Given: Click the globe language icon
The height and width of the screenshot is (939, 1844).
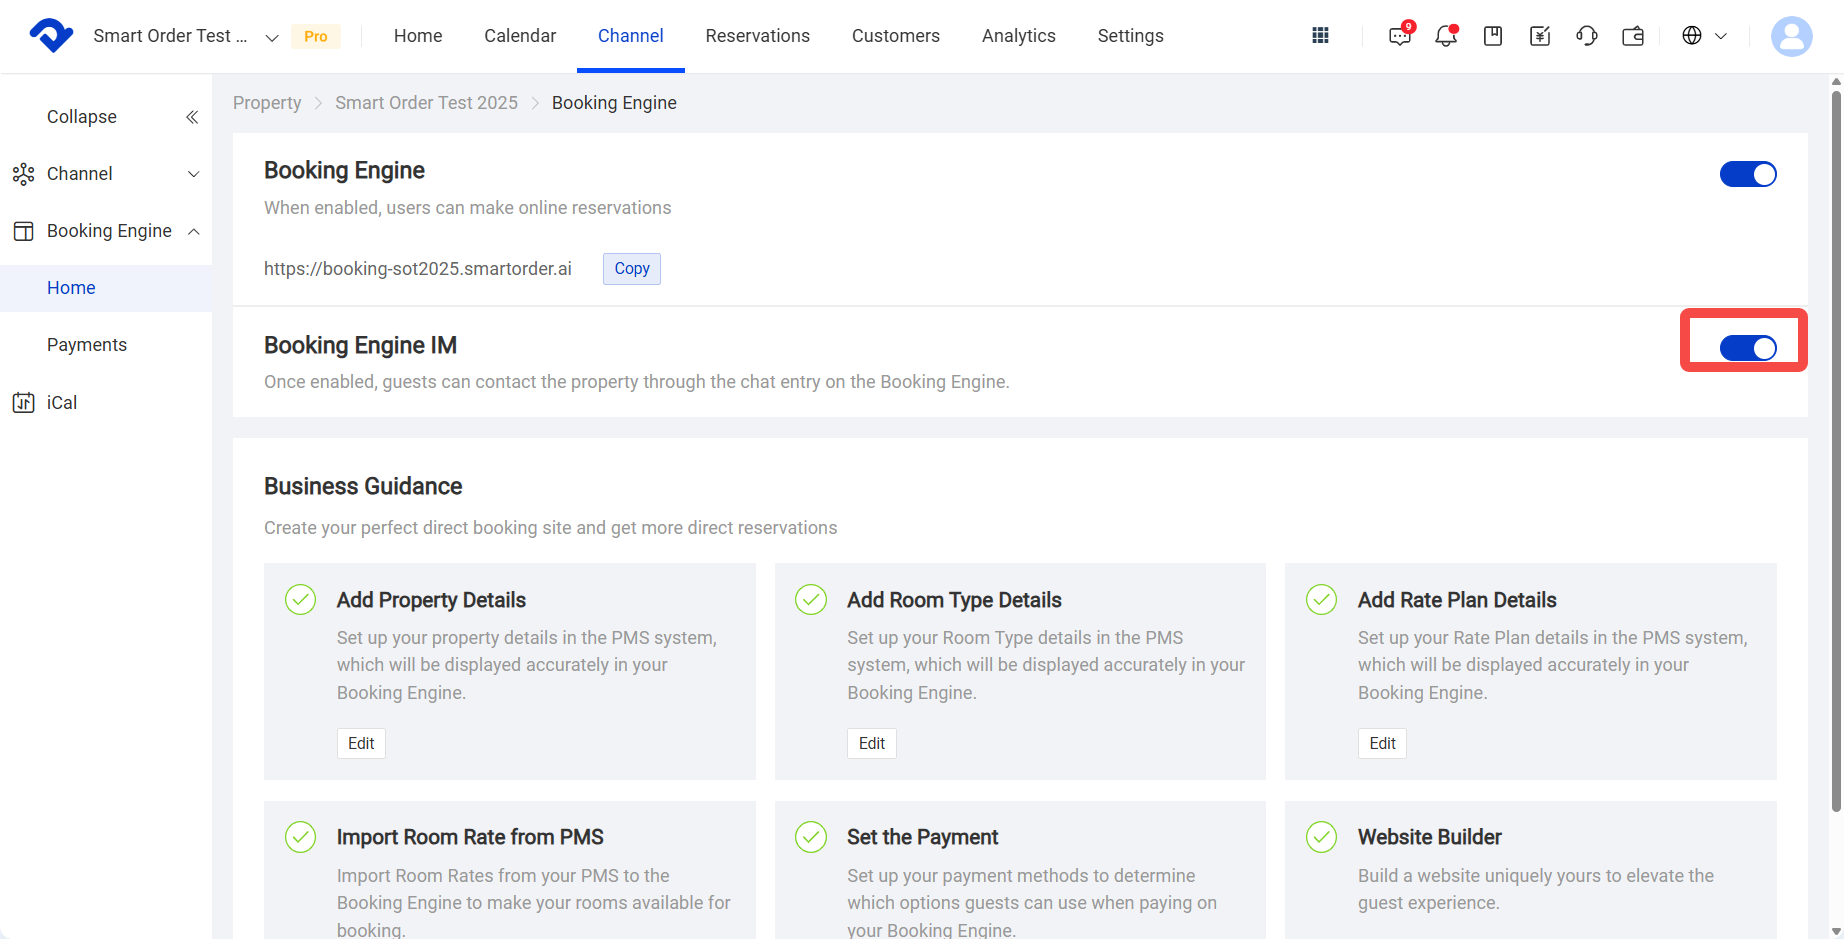Looking at the screenshot, I should 1692,36.
